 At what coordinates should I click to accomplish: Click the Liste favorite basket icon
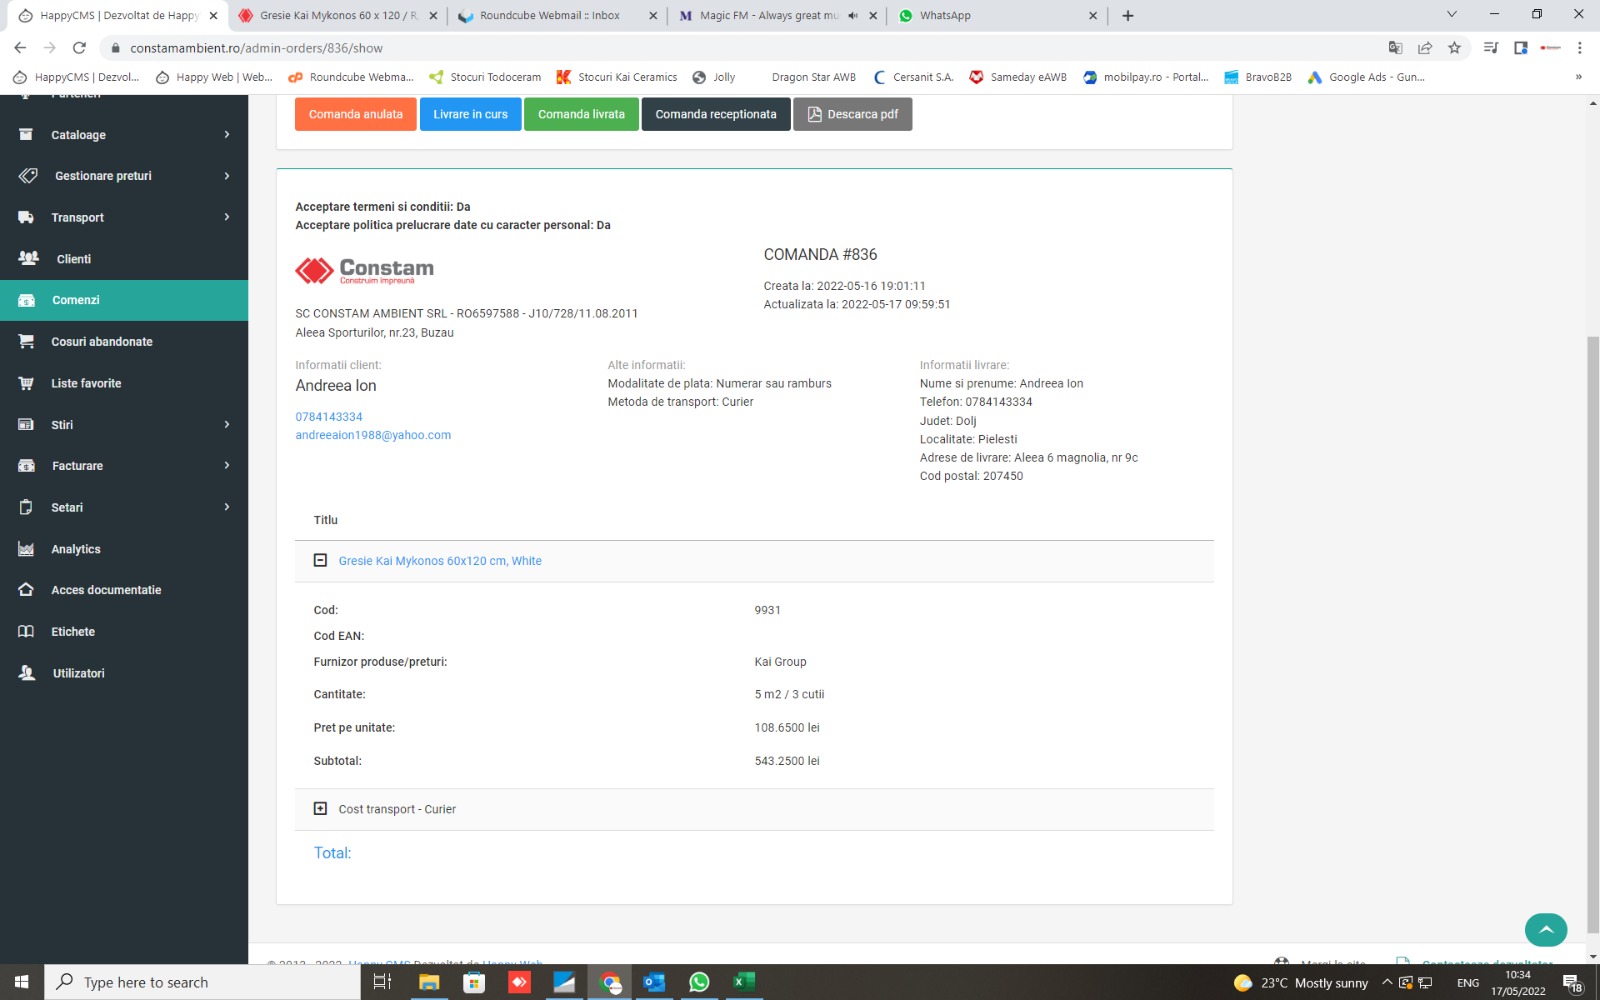(x=26, y=383)
